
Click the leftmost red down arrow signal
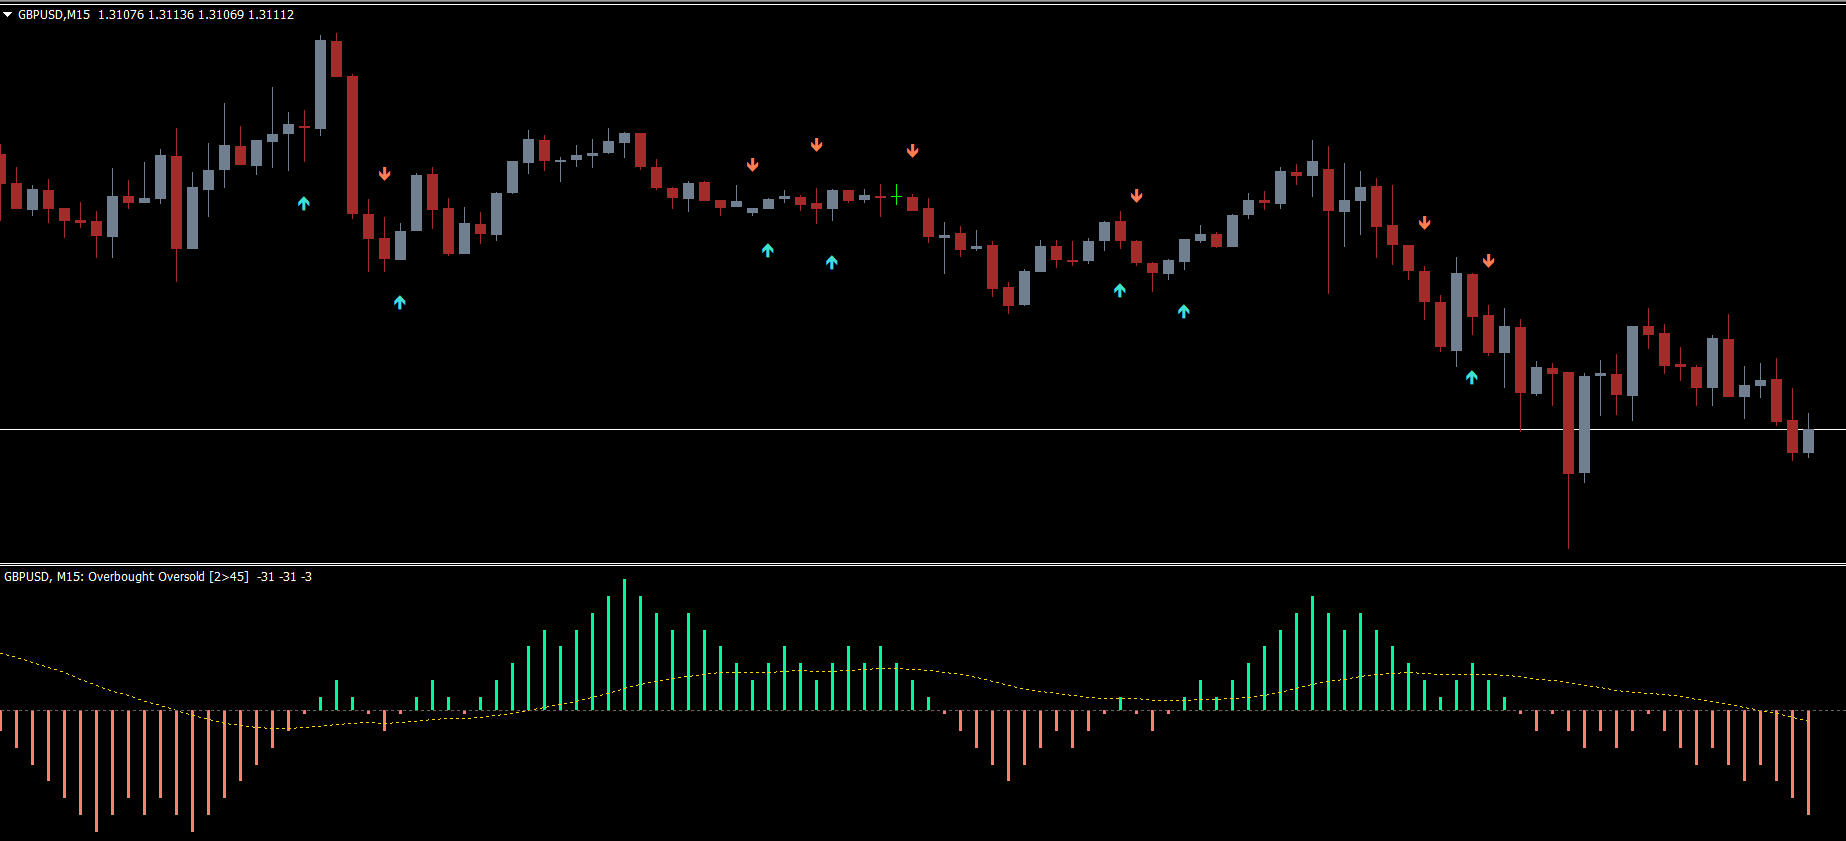click(385, 174)
